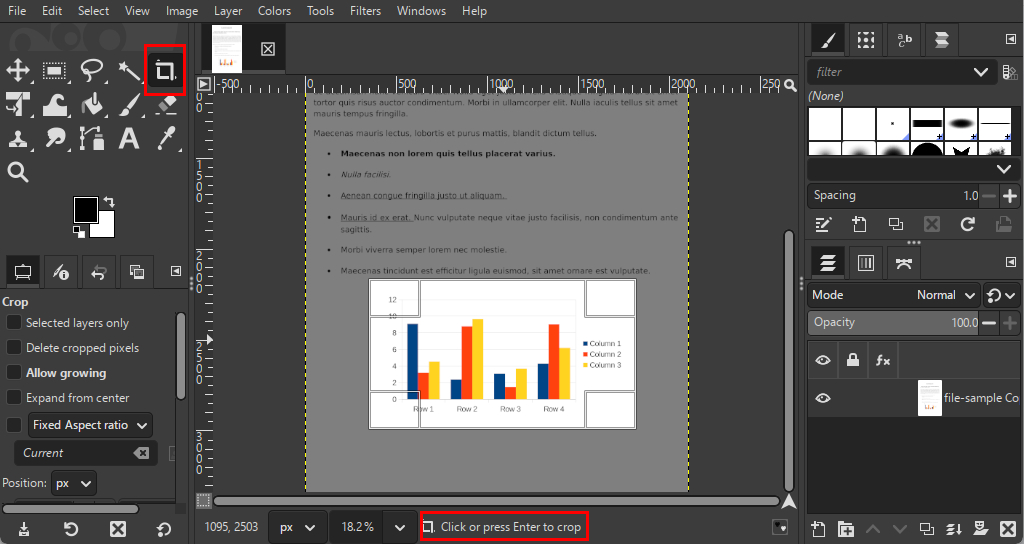Open status bar unit px dropdown
This screenshot has width=1024, height=544.
click(297, 527)
